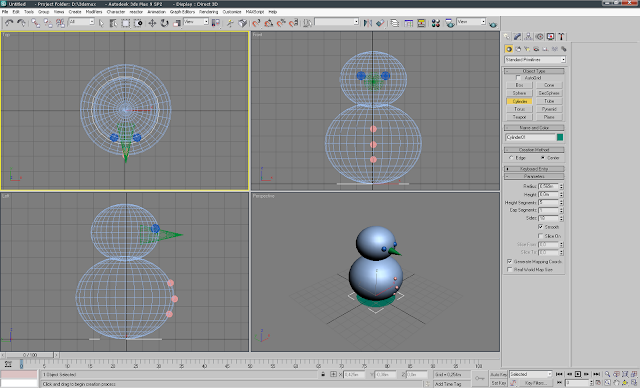Image resolution: width=640 pixels, height=388 pixels.
Task: Toggle Generate Mapping Coords checkbox
Action: pos(509,262)
